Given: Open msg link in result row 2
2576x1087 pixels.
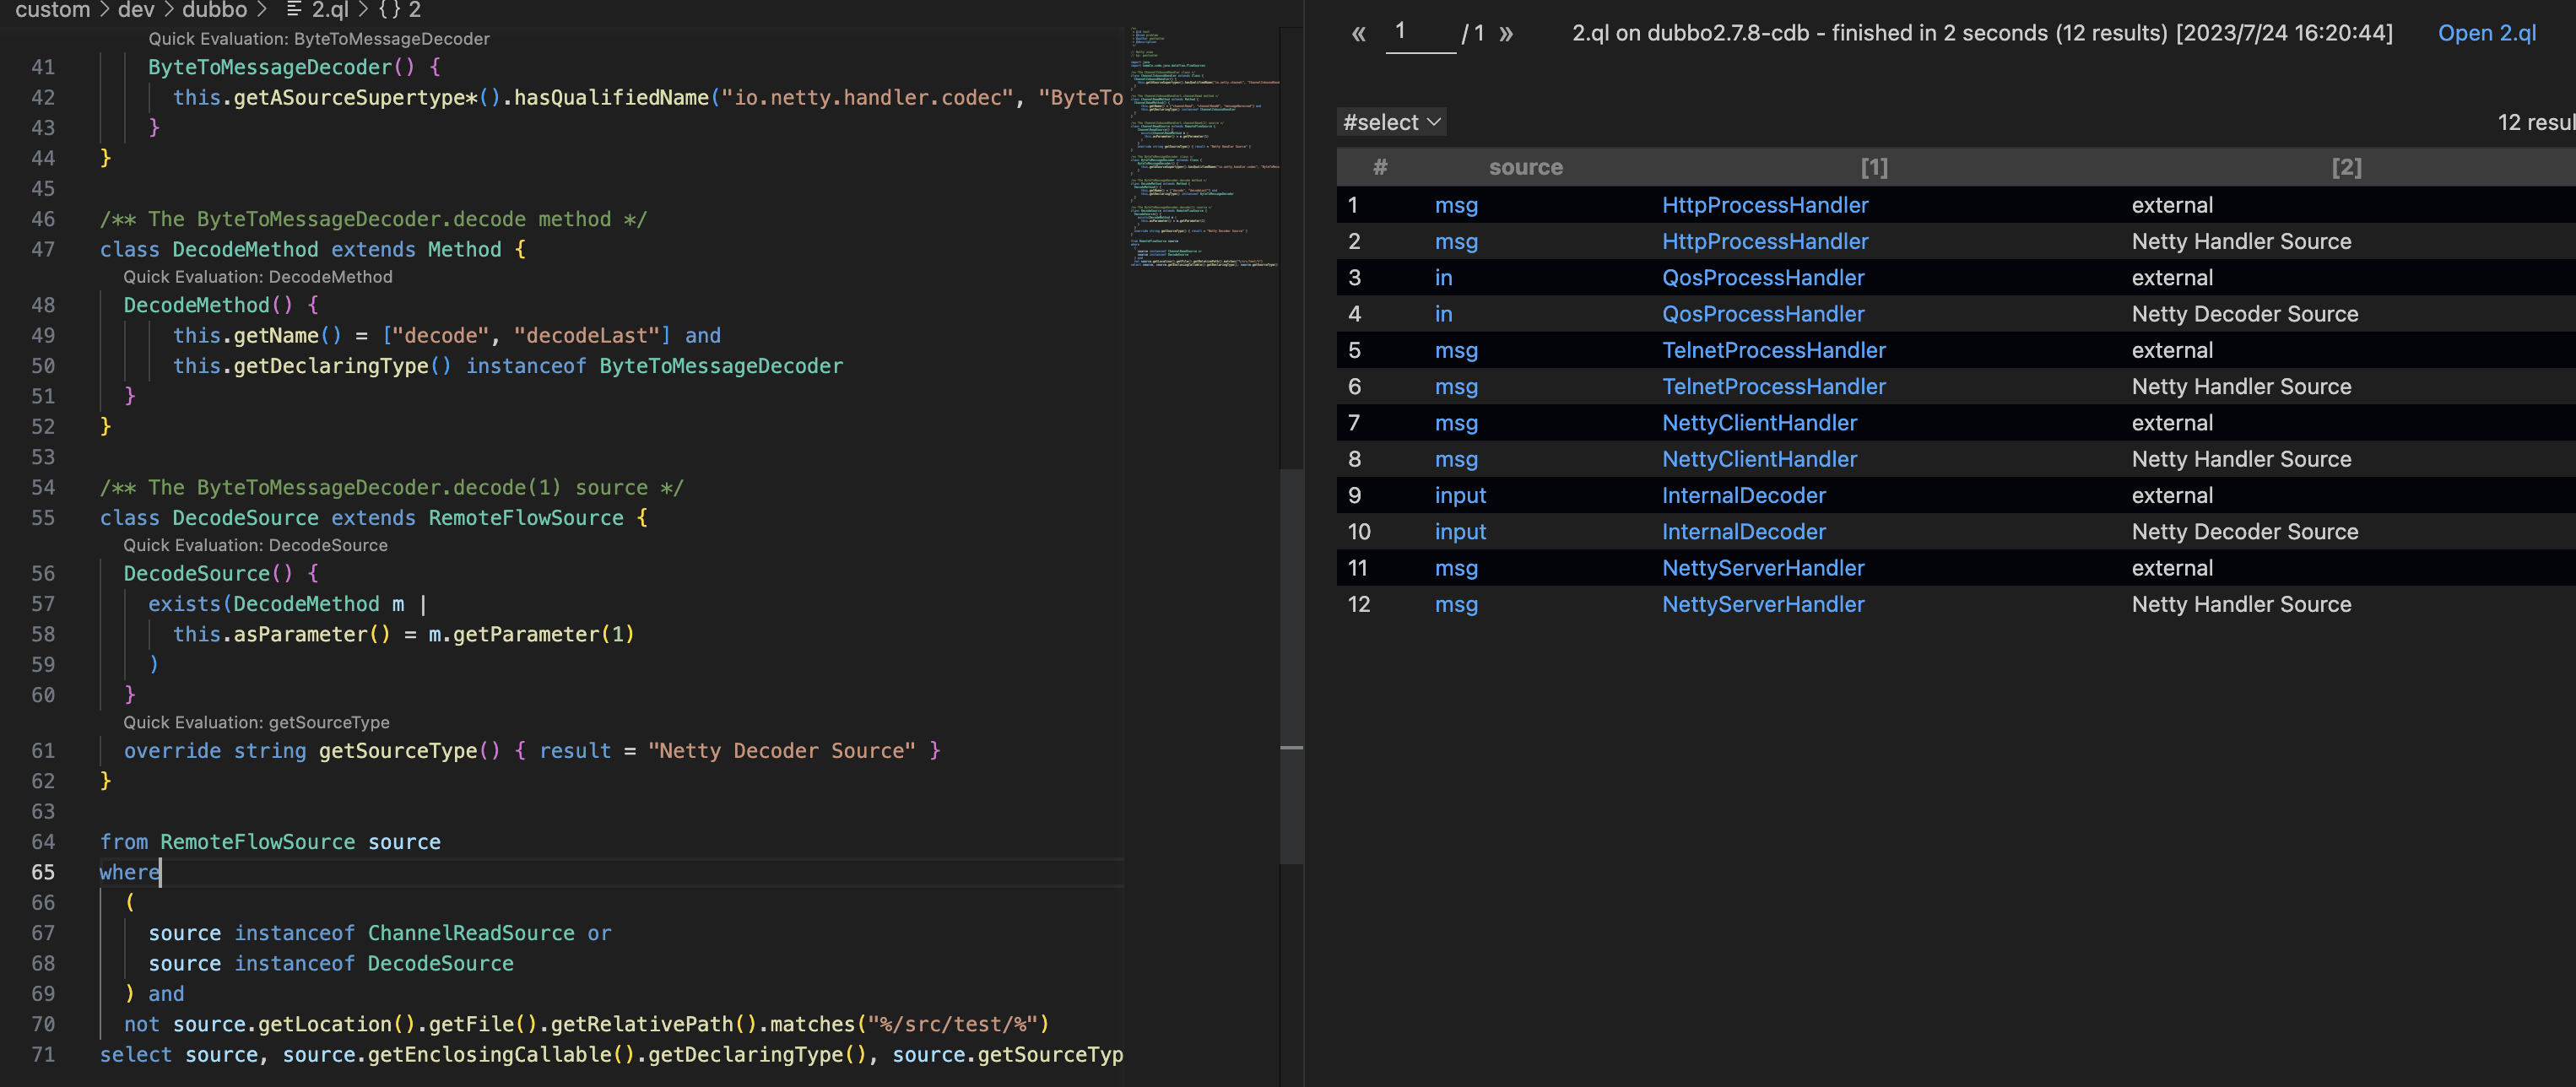Looking at the screenshot, I should coord(1456,241).
